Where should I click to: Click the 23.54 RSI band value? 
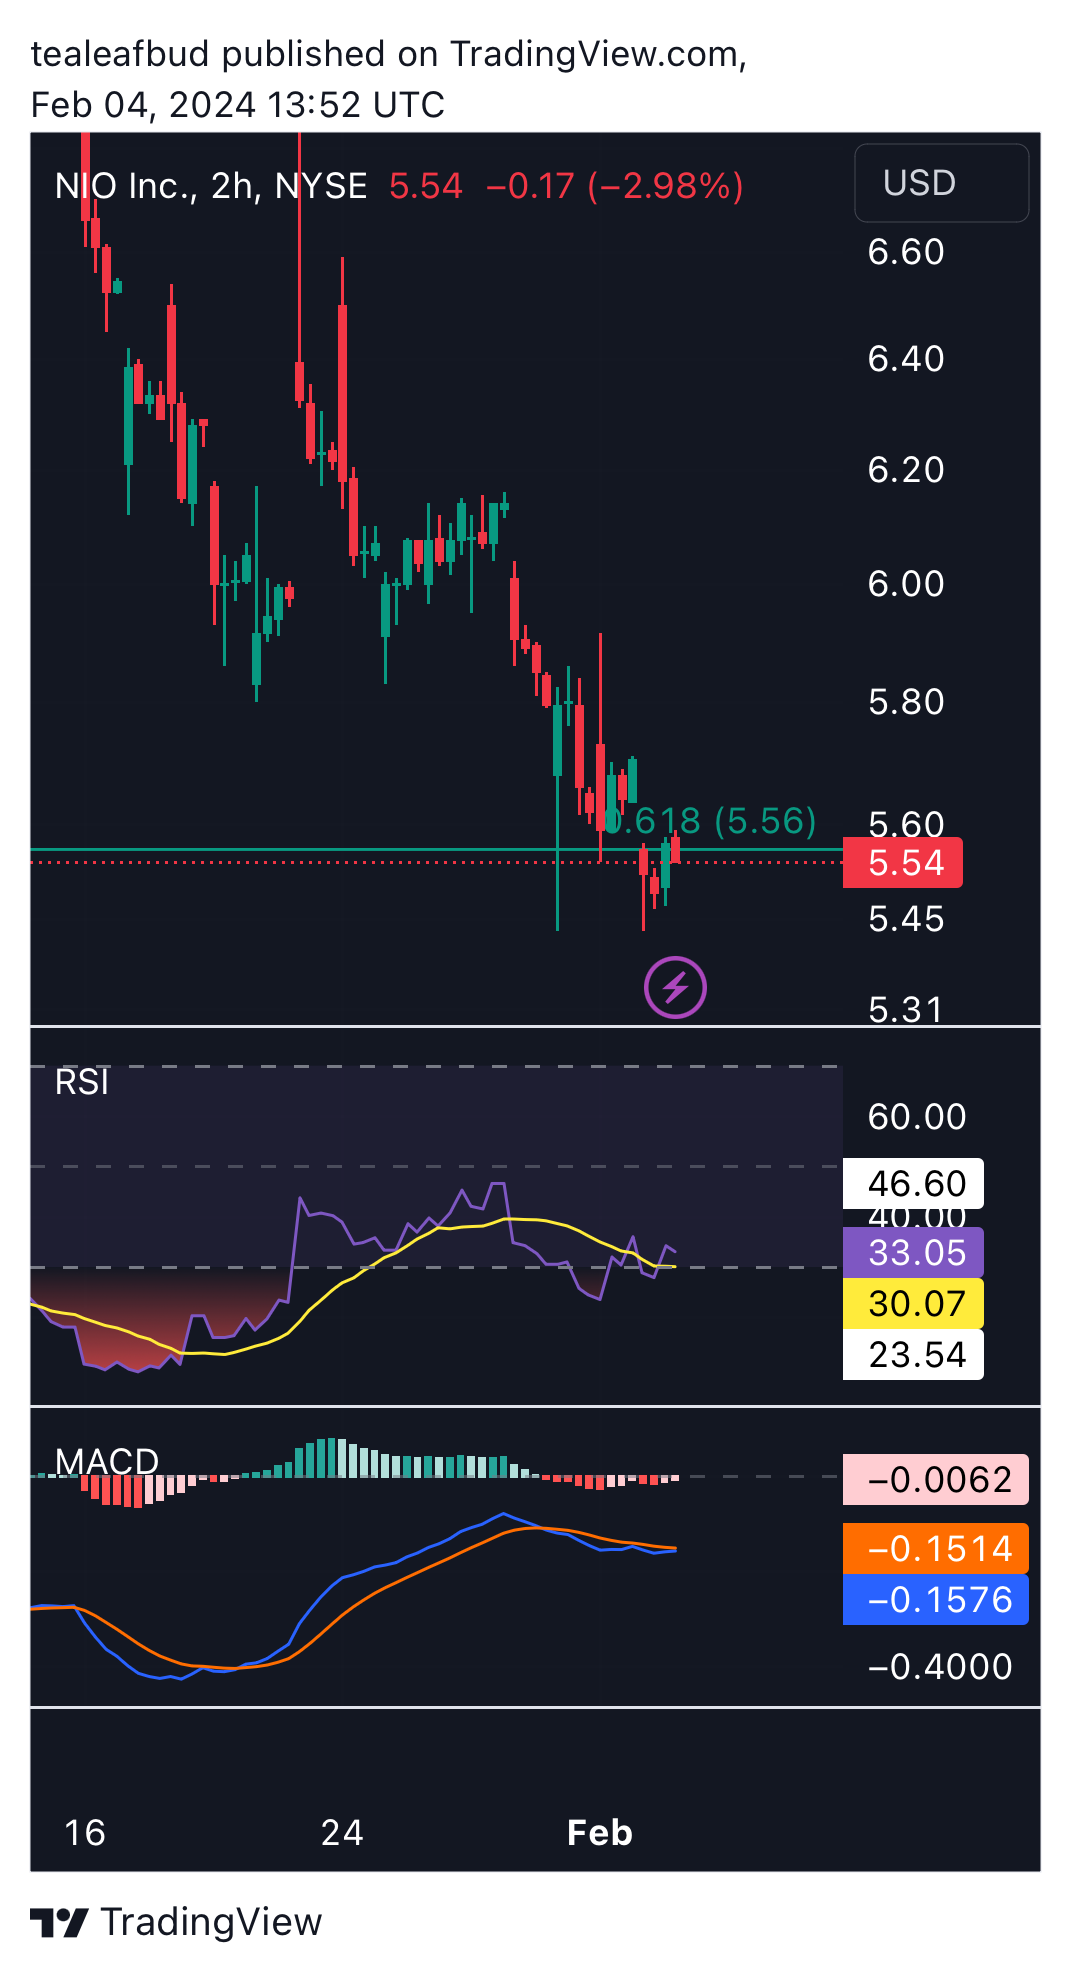click(913, 1355)
